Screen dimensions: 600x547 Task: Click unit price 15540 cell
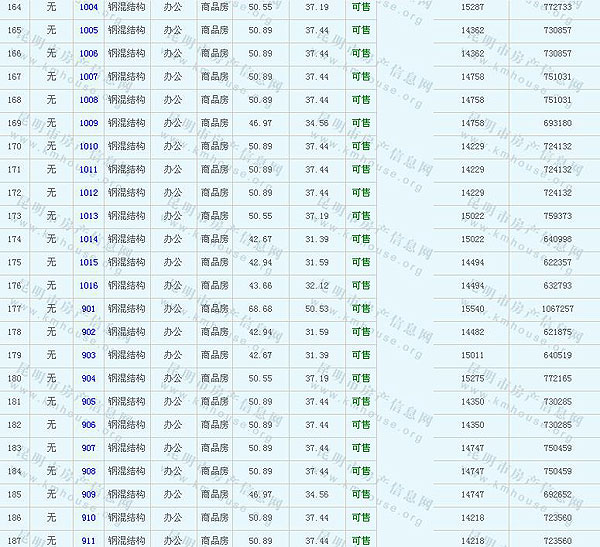coord(472,309)
